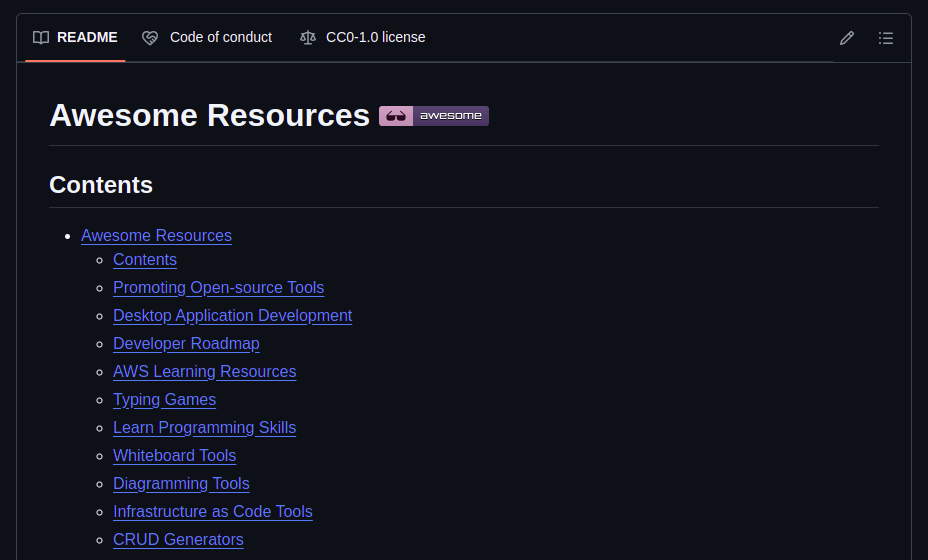Click the pencil edit README icon

[x=847, y=38]
